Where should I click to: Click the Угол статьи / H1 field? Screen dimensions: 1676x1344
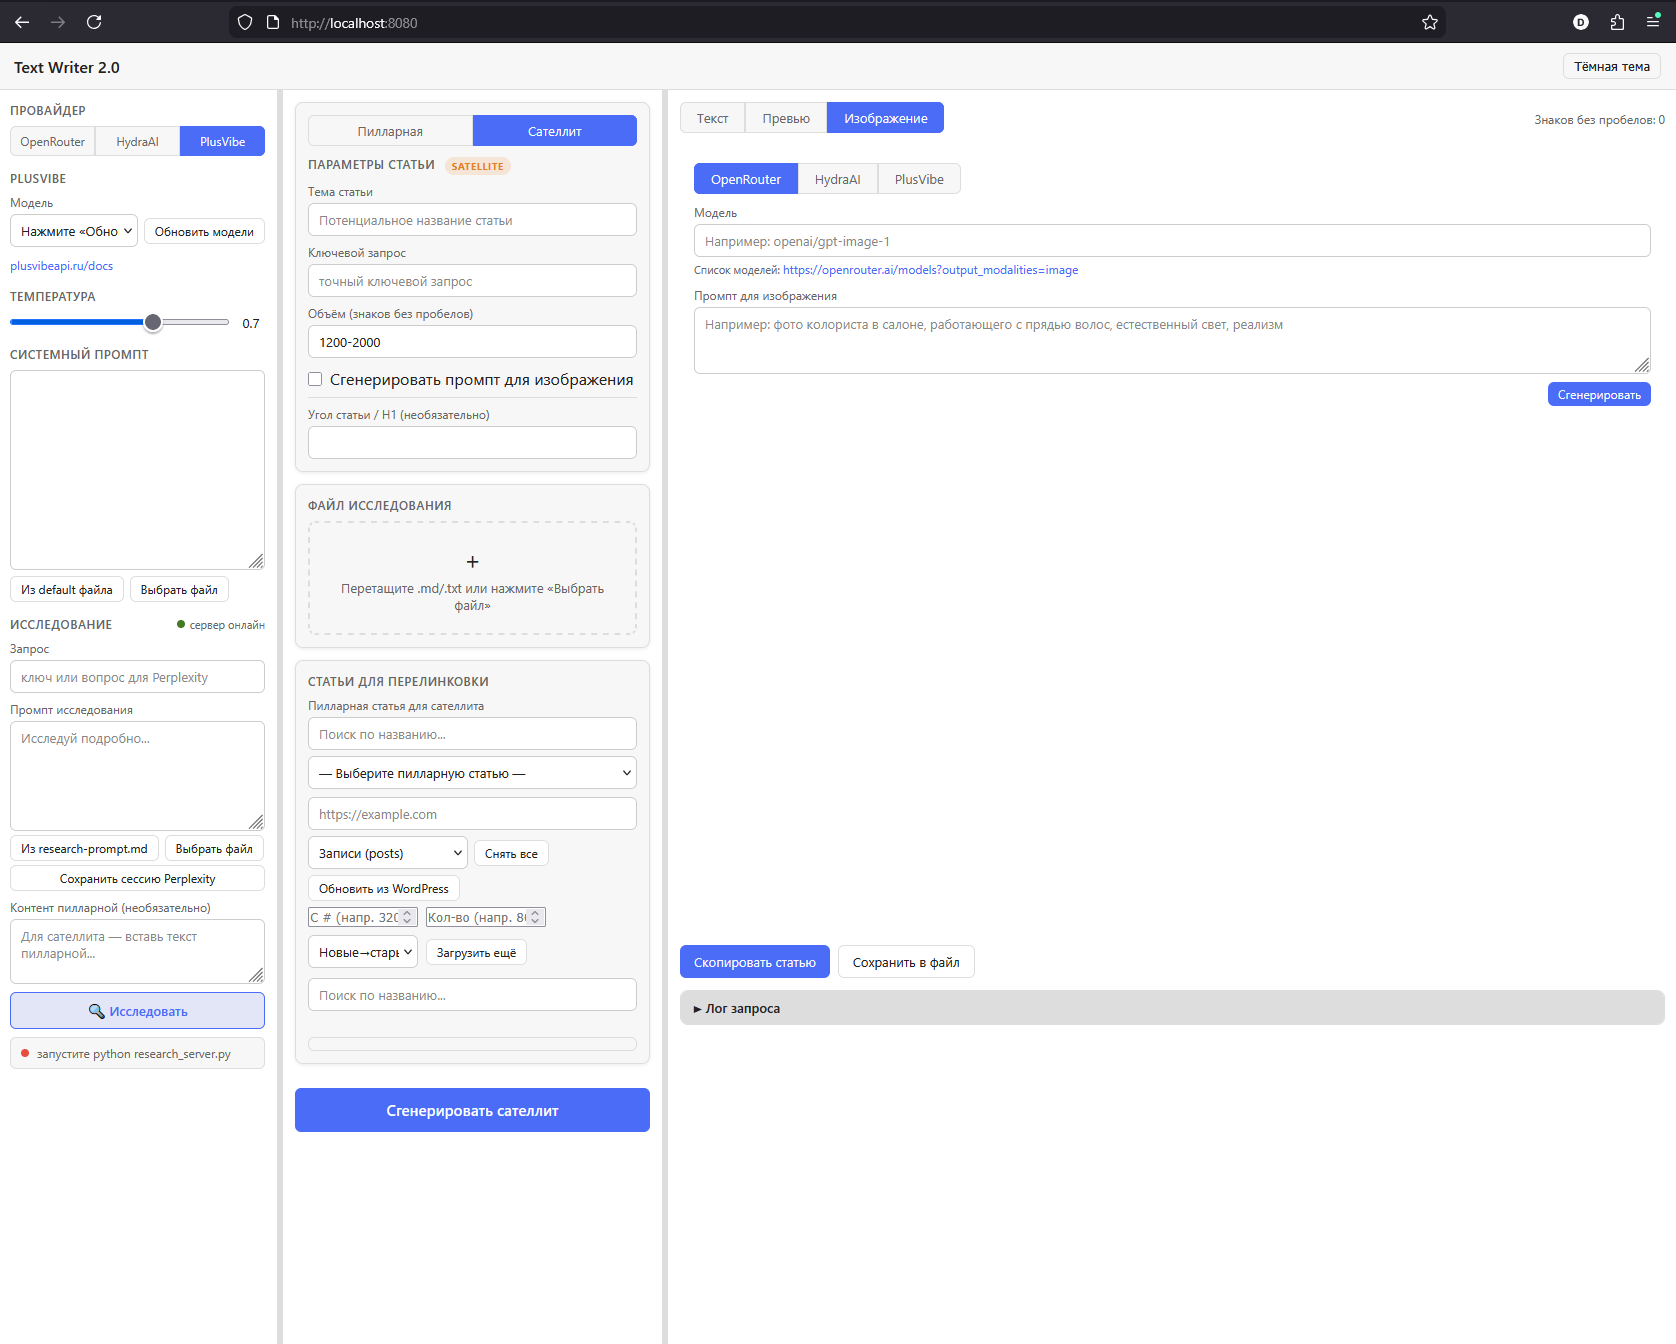coord(472,442)
